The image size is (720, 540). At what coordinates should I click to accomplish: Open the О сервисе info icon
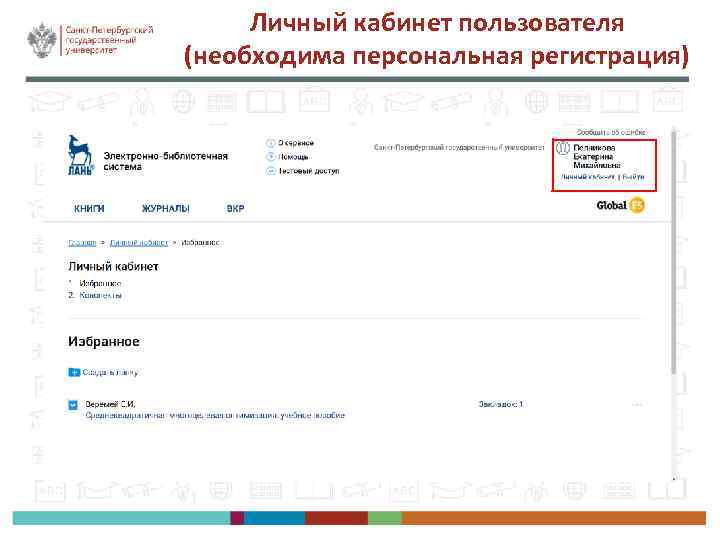(x=271, y=143)
